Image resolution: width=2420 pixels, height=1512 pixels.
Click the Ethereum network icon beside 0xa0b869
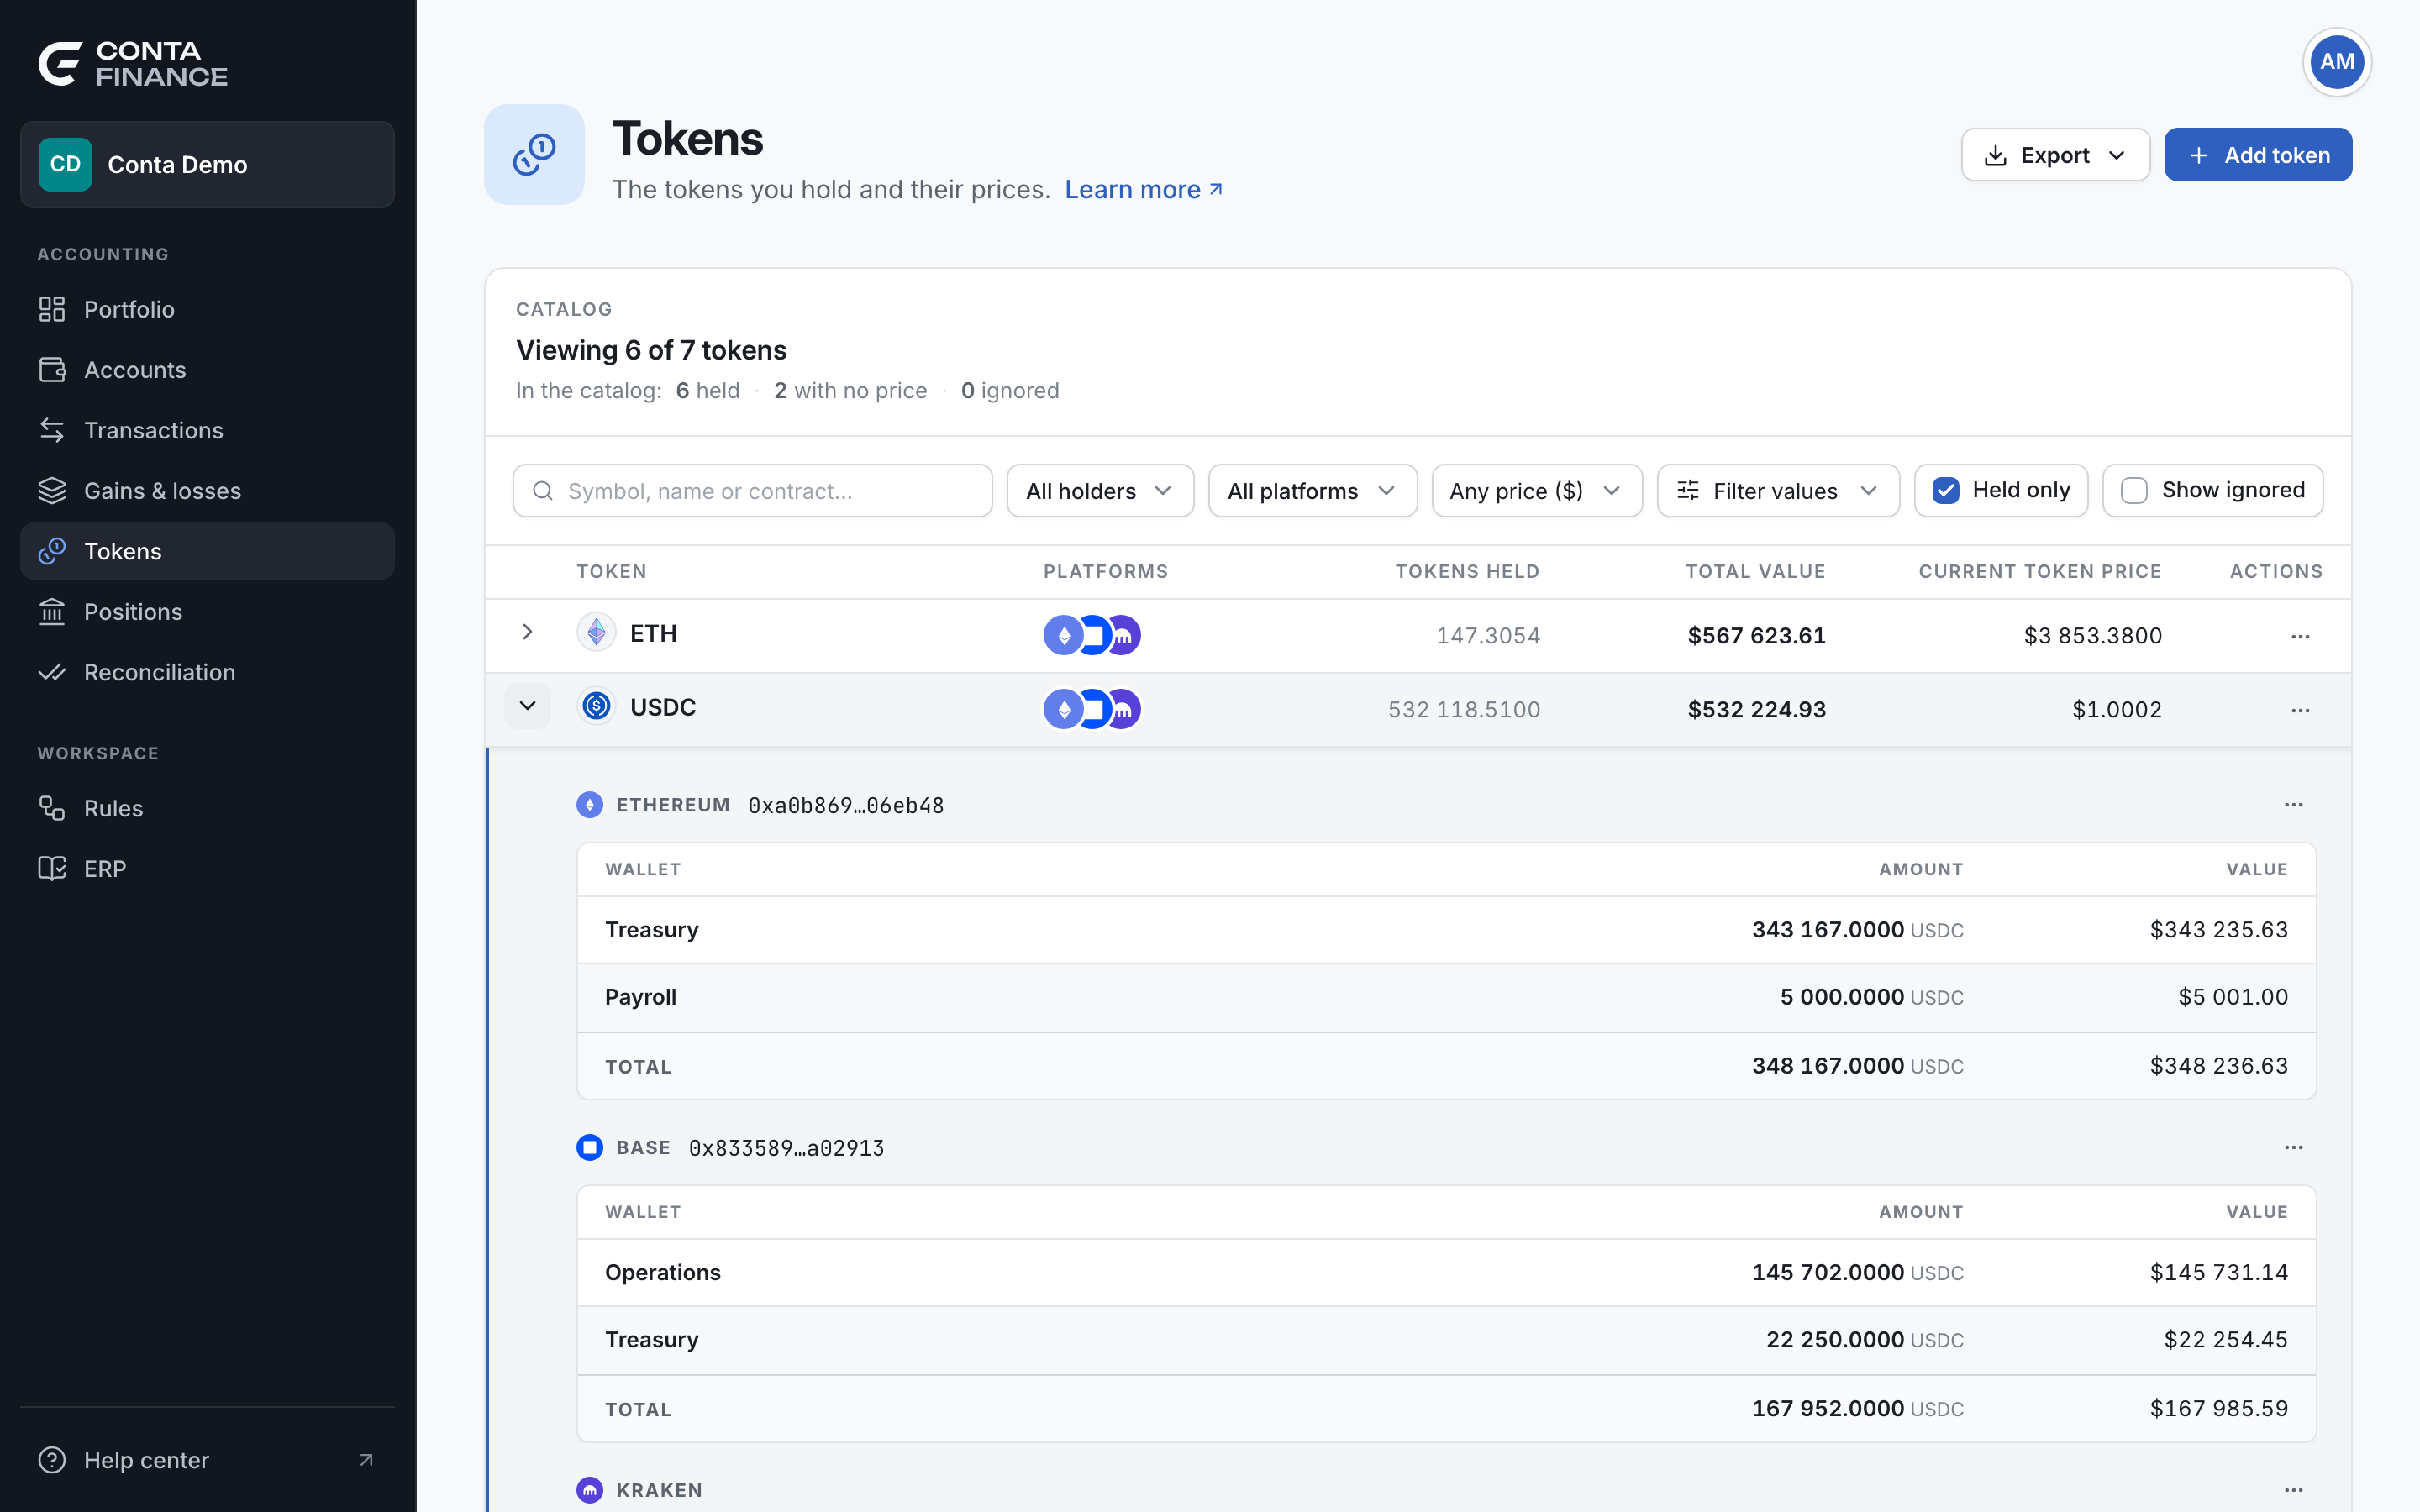(x=590, y=805)
